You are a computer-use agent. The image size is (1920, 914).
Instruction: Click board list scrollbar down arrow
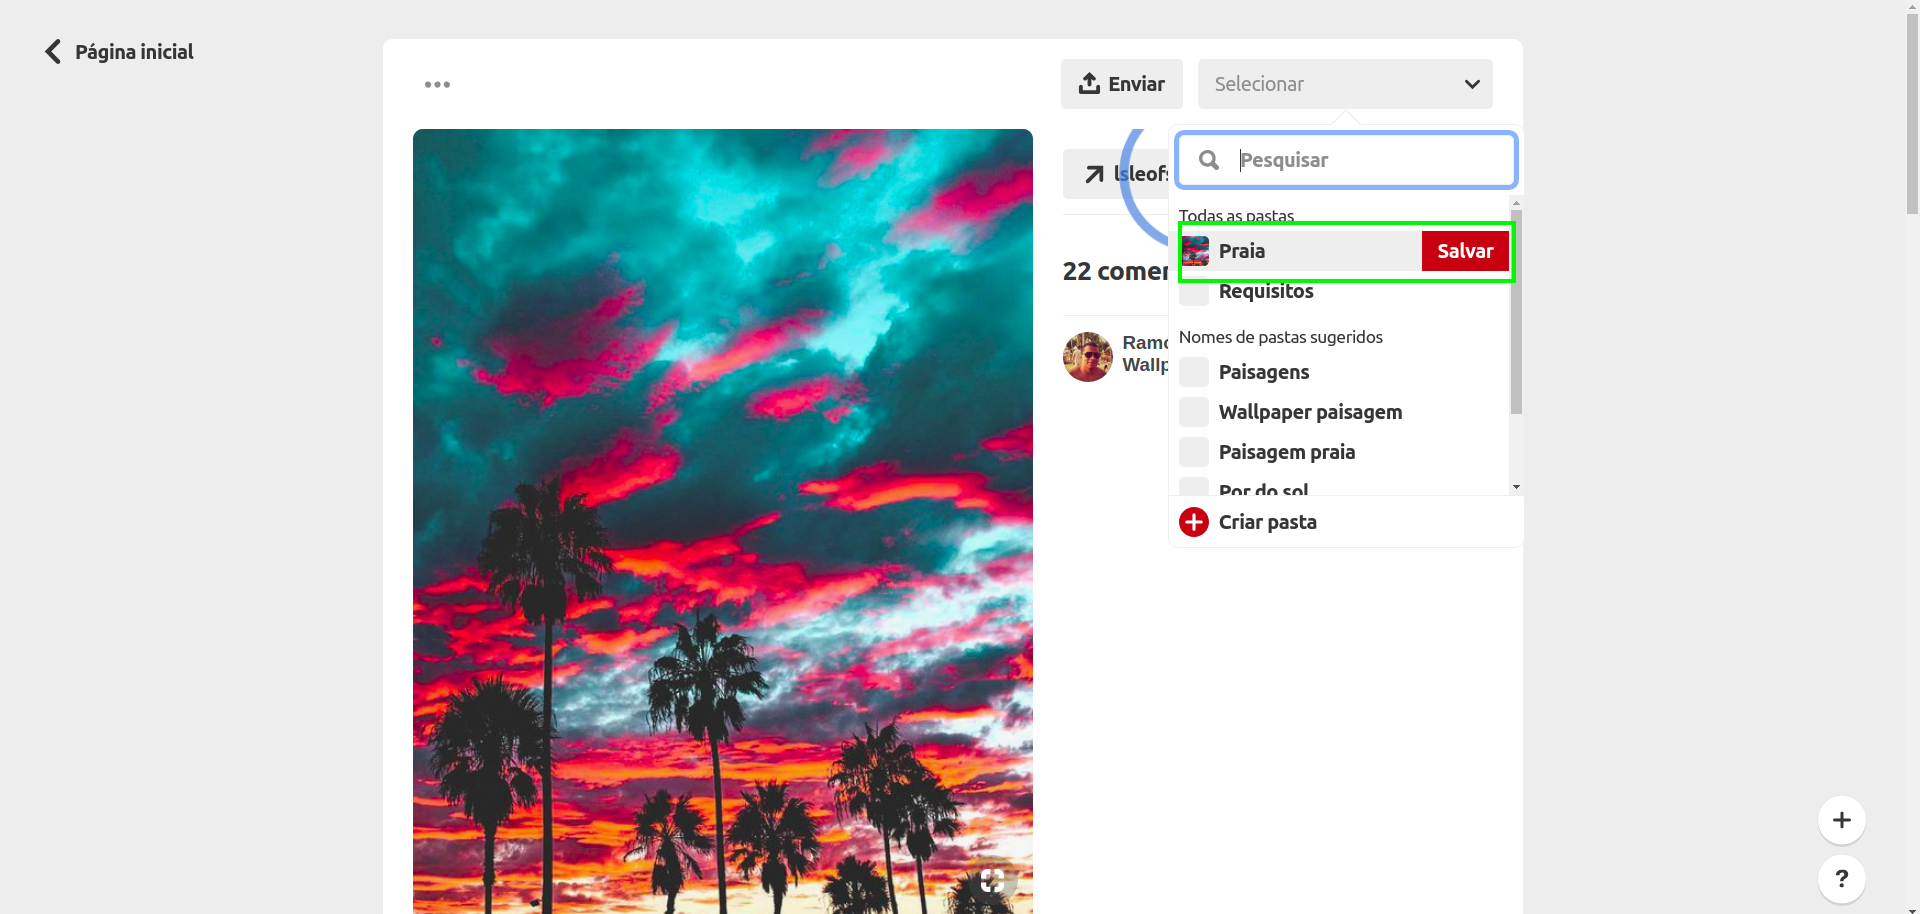click(1516, 487)
